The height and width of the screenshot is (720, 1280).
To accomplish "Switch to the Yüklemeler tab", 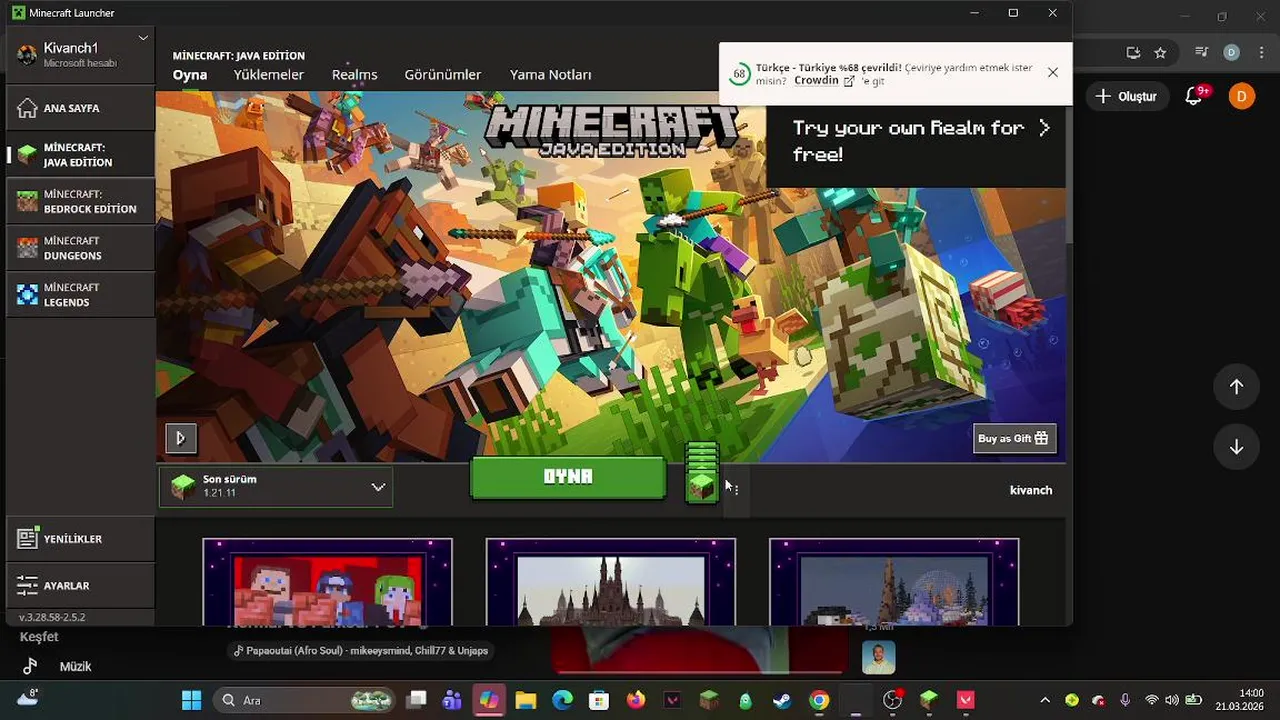I will (x=269, y=75).
